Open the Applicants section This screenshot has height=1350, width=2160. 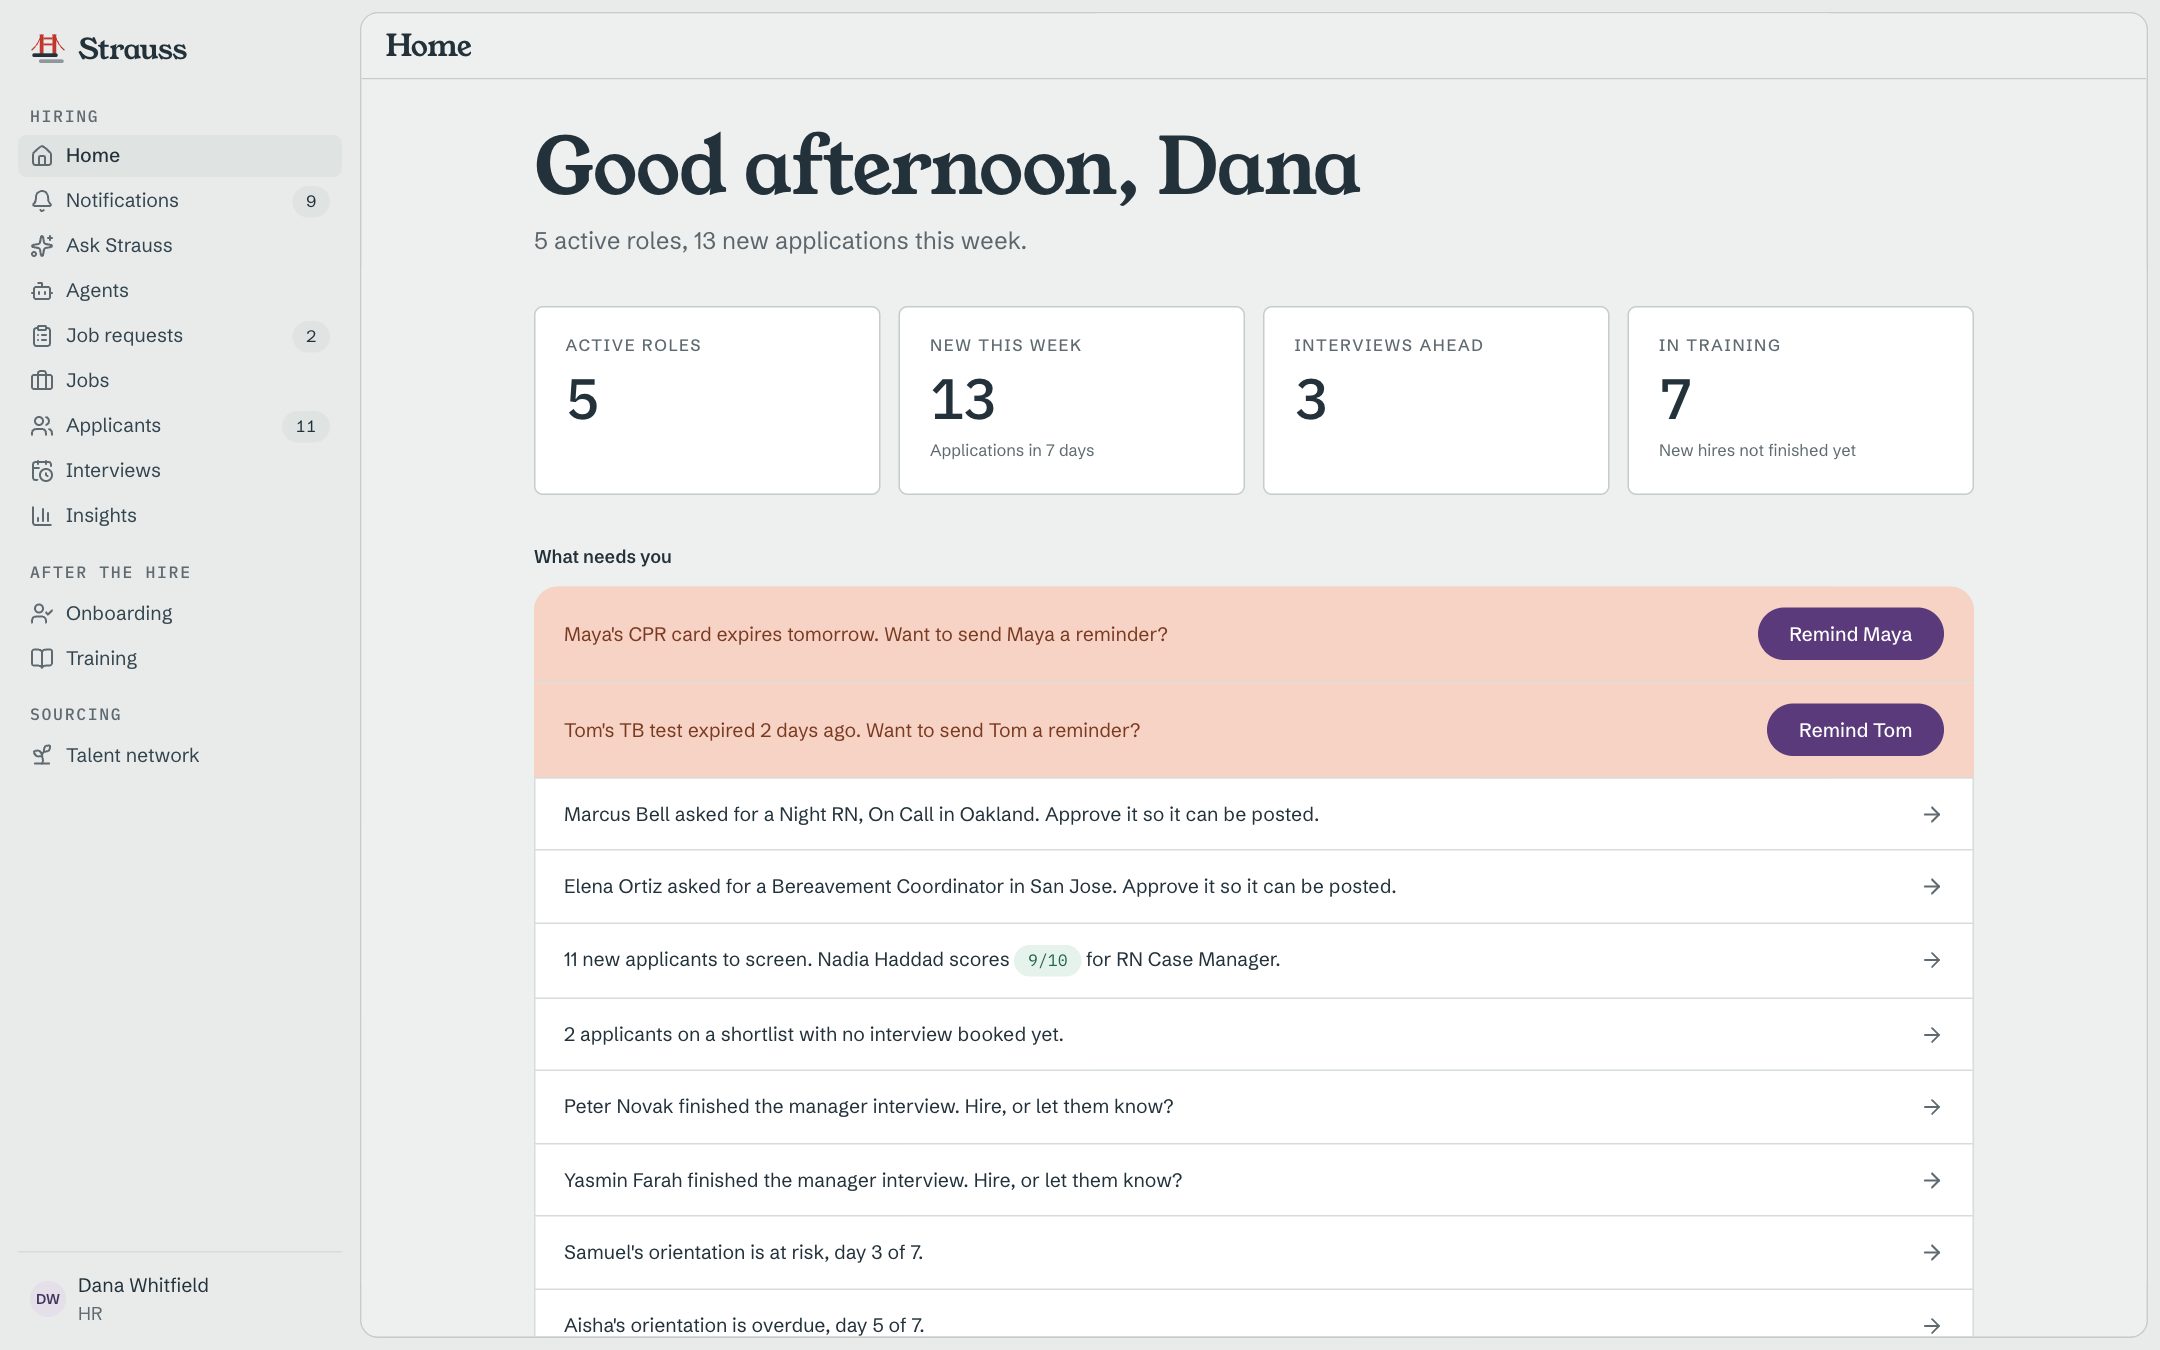pyautogui.click(x=180, y=426)
